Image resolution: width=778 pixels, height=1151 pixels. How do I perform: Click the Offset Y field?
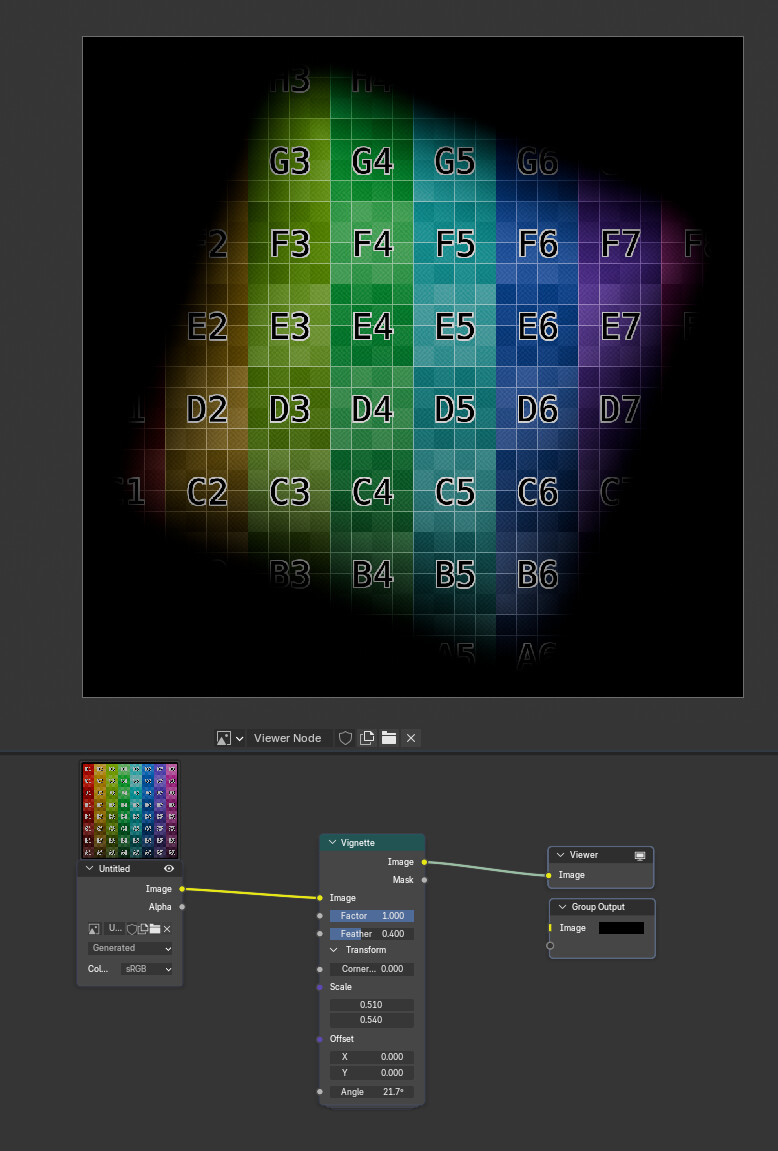[x=371, y=1072]
